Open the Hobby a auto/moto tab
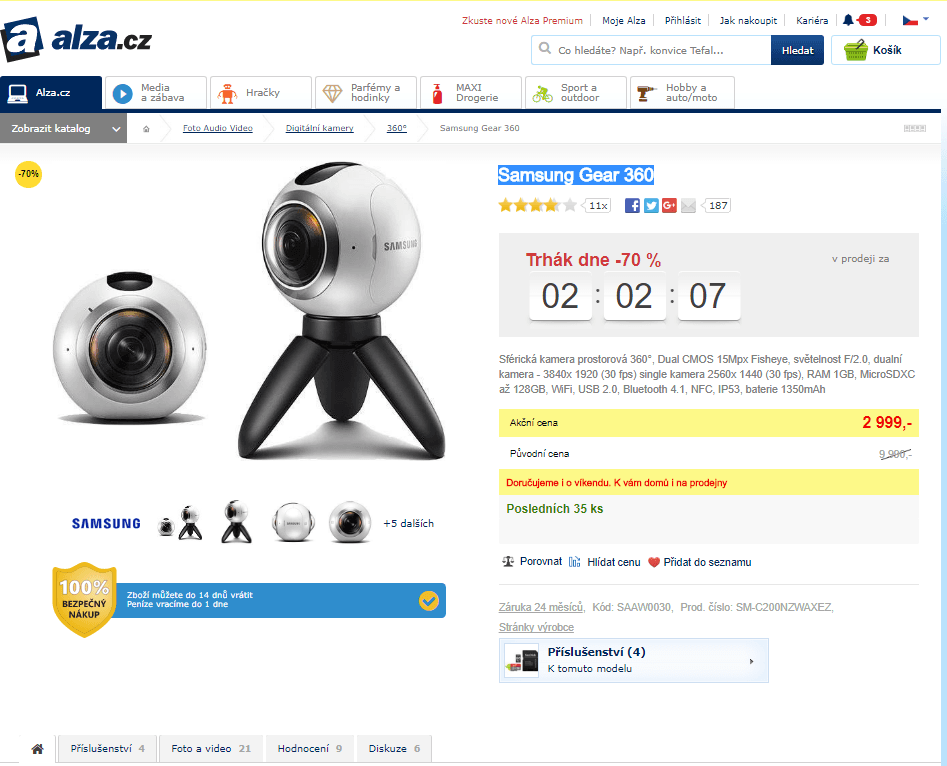The width and height of the screenshot is (947, 766). tap(682, 92)
